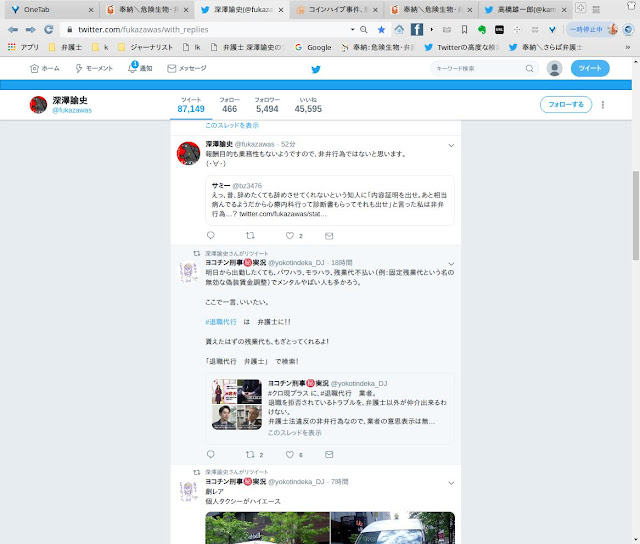Viewport: 640px width, 544px height.
Task: Click このスレッドを表示 in the quoted ヨコチン刑事 tweet
Action: (295, 433)
